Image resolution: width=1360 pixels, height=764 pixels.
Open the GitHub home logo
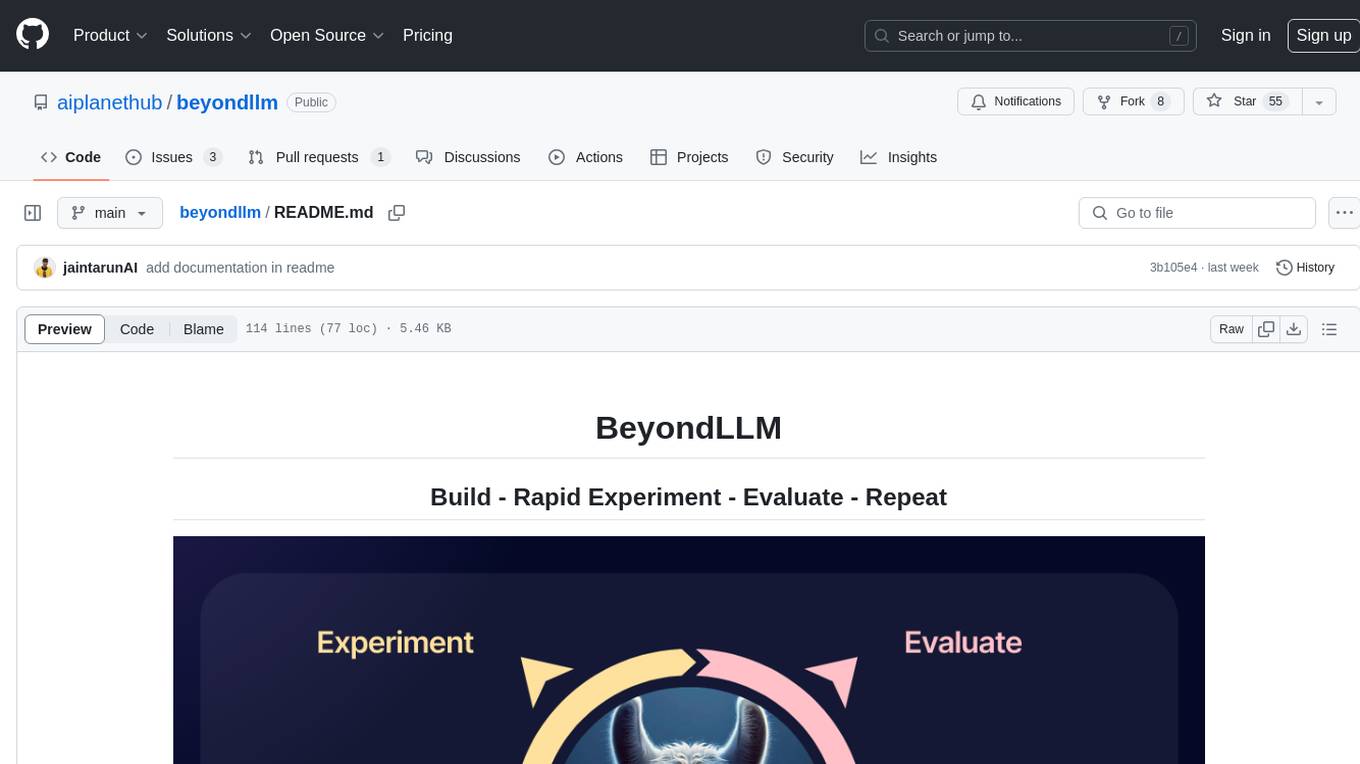click(32, 35)
